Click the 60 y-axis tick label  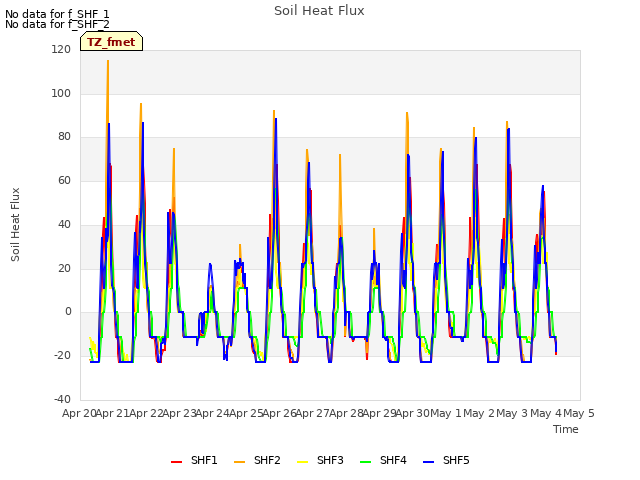coord(64,180)
